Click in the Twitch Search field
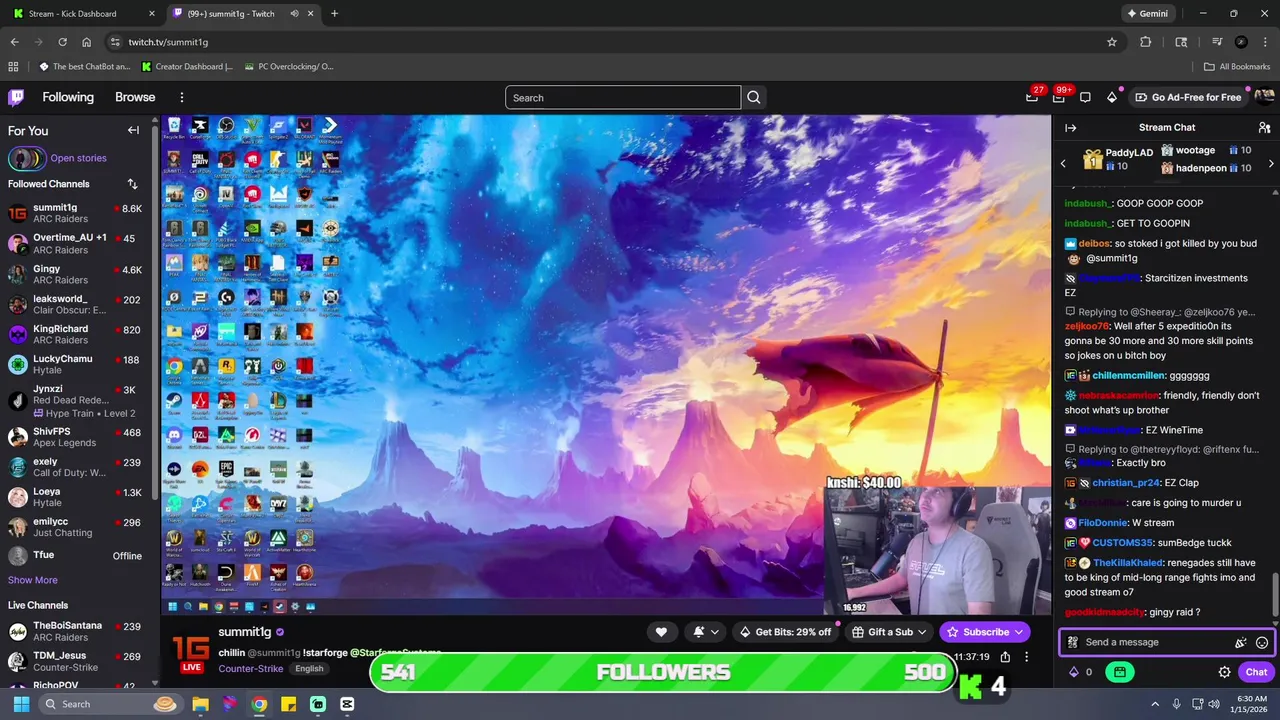 coord(623,98)
